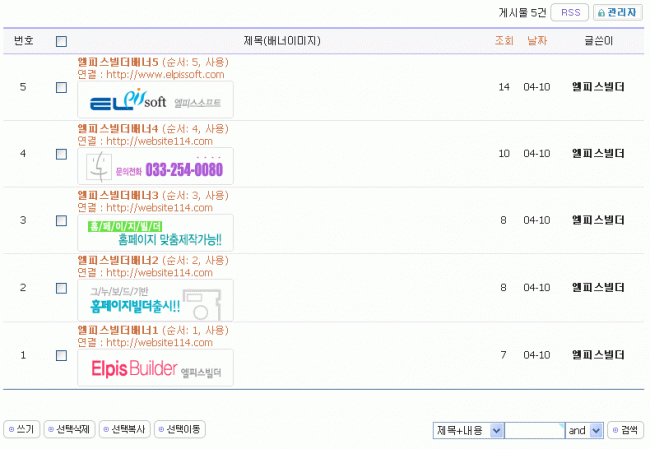Viewport: 650px width, 449px height.
Task: Open the and operator dropdown
Action: [x=584, y=430]
